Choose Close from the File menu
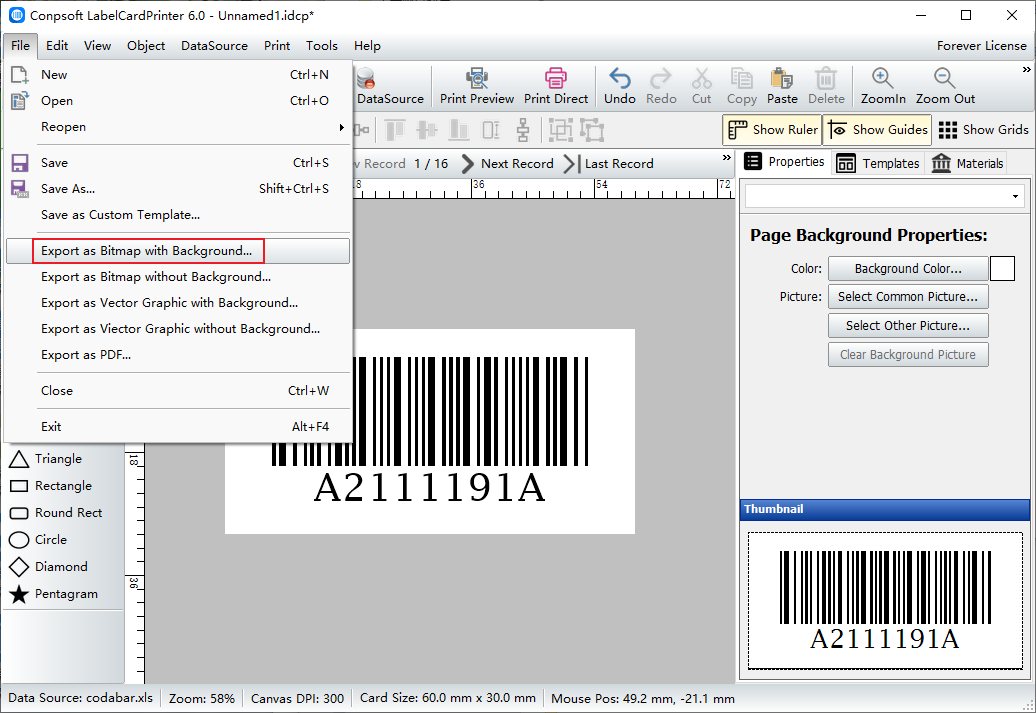The height and width of the screenshot is (713, 1036). [177, 391]
